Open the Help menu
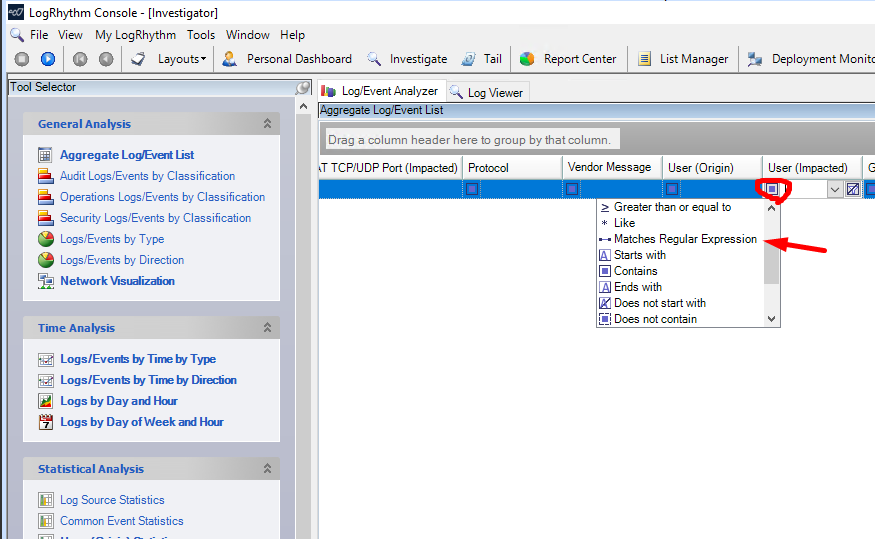 (292, 35)
